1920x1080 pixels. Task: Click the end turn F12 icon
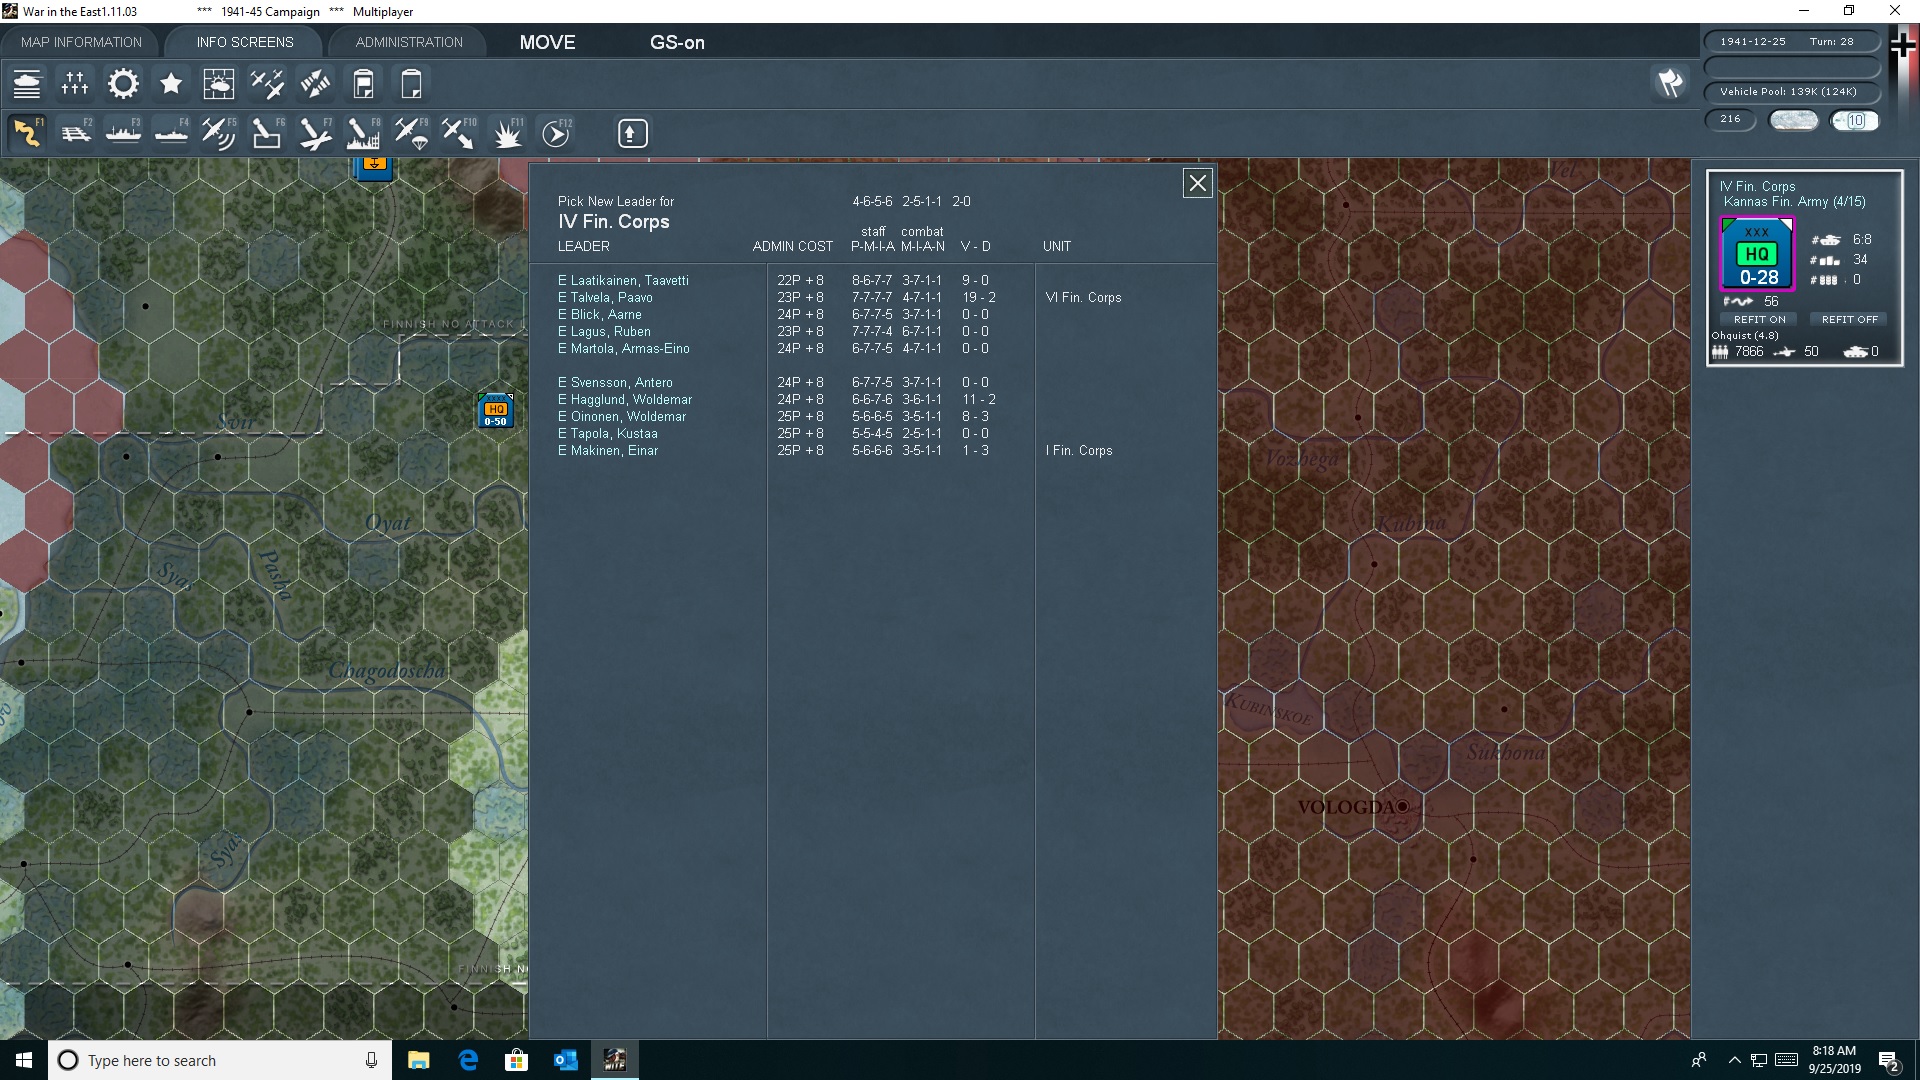point(556,132)
